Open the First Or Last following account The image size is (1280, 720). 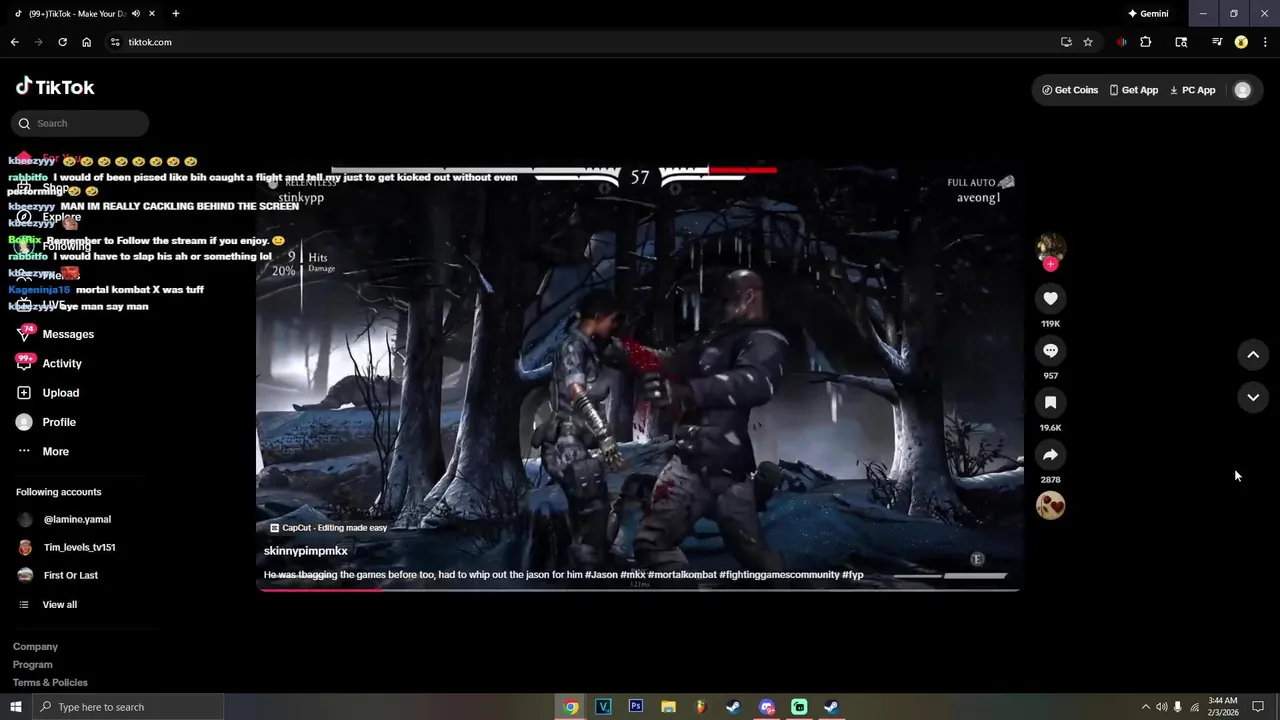click(58, 576)
